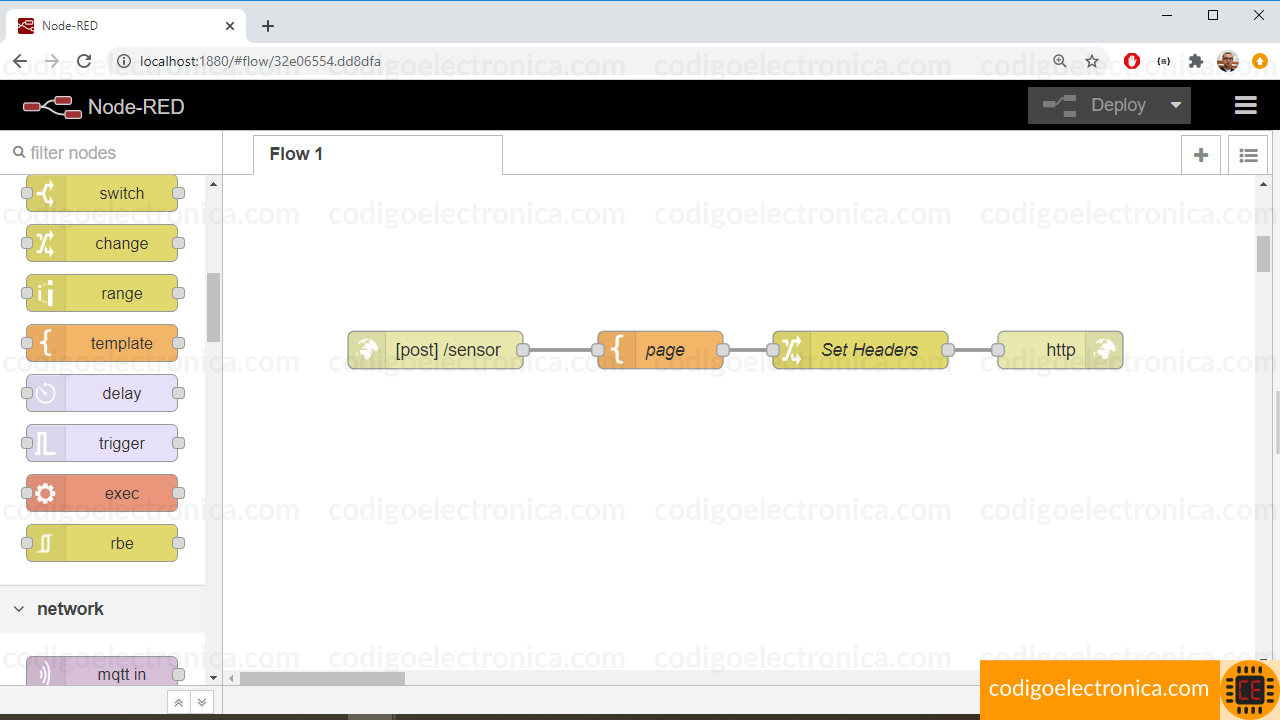Select the change node in palette
Viewport: 1280px width, 720px height.
tap(102, 243)
